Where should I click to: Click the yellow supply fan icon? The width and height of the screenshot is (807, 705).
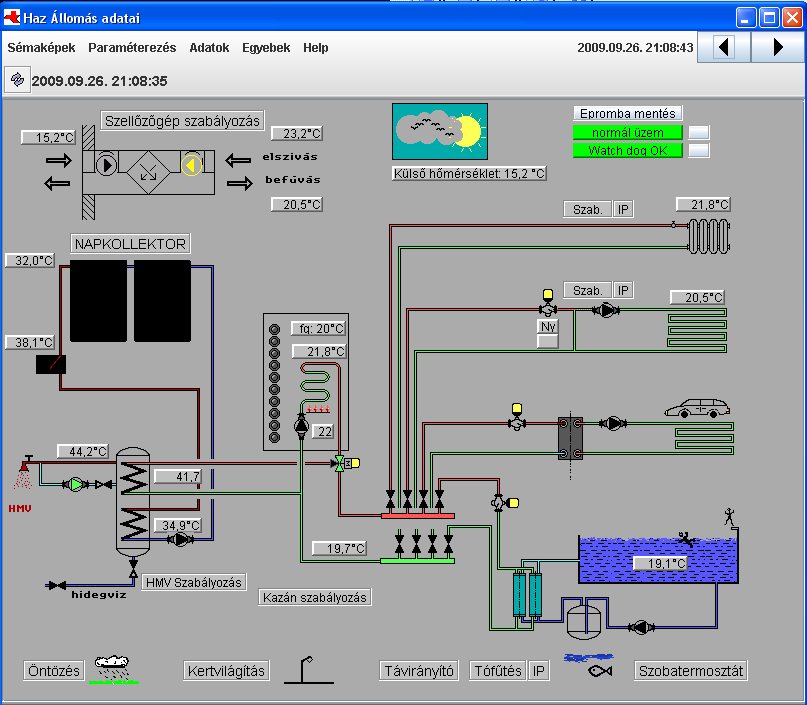click(x=191, y=165)
